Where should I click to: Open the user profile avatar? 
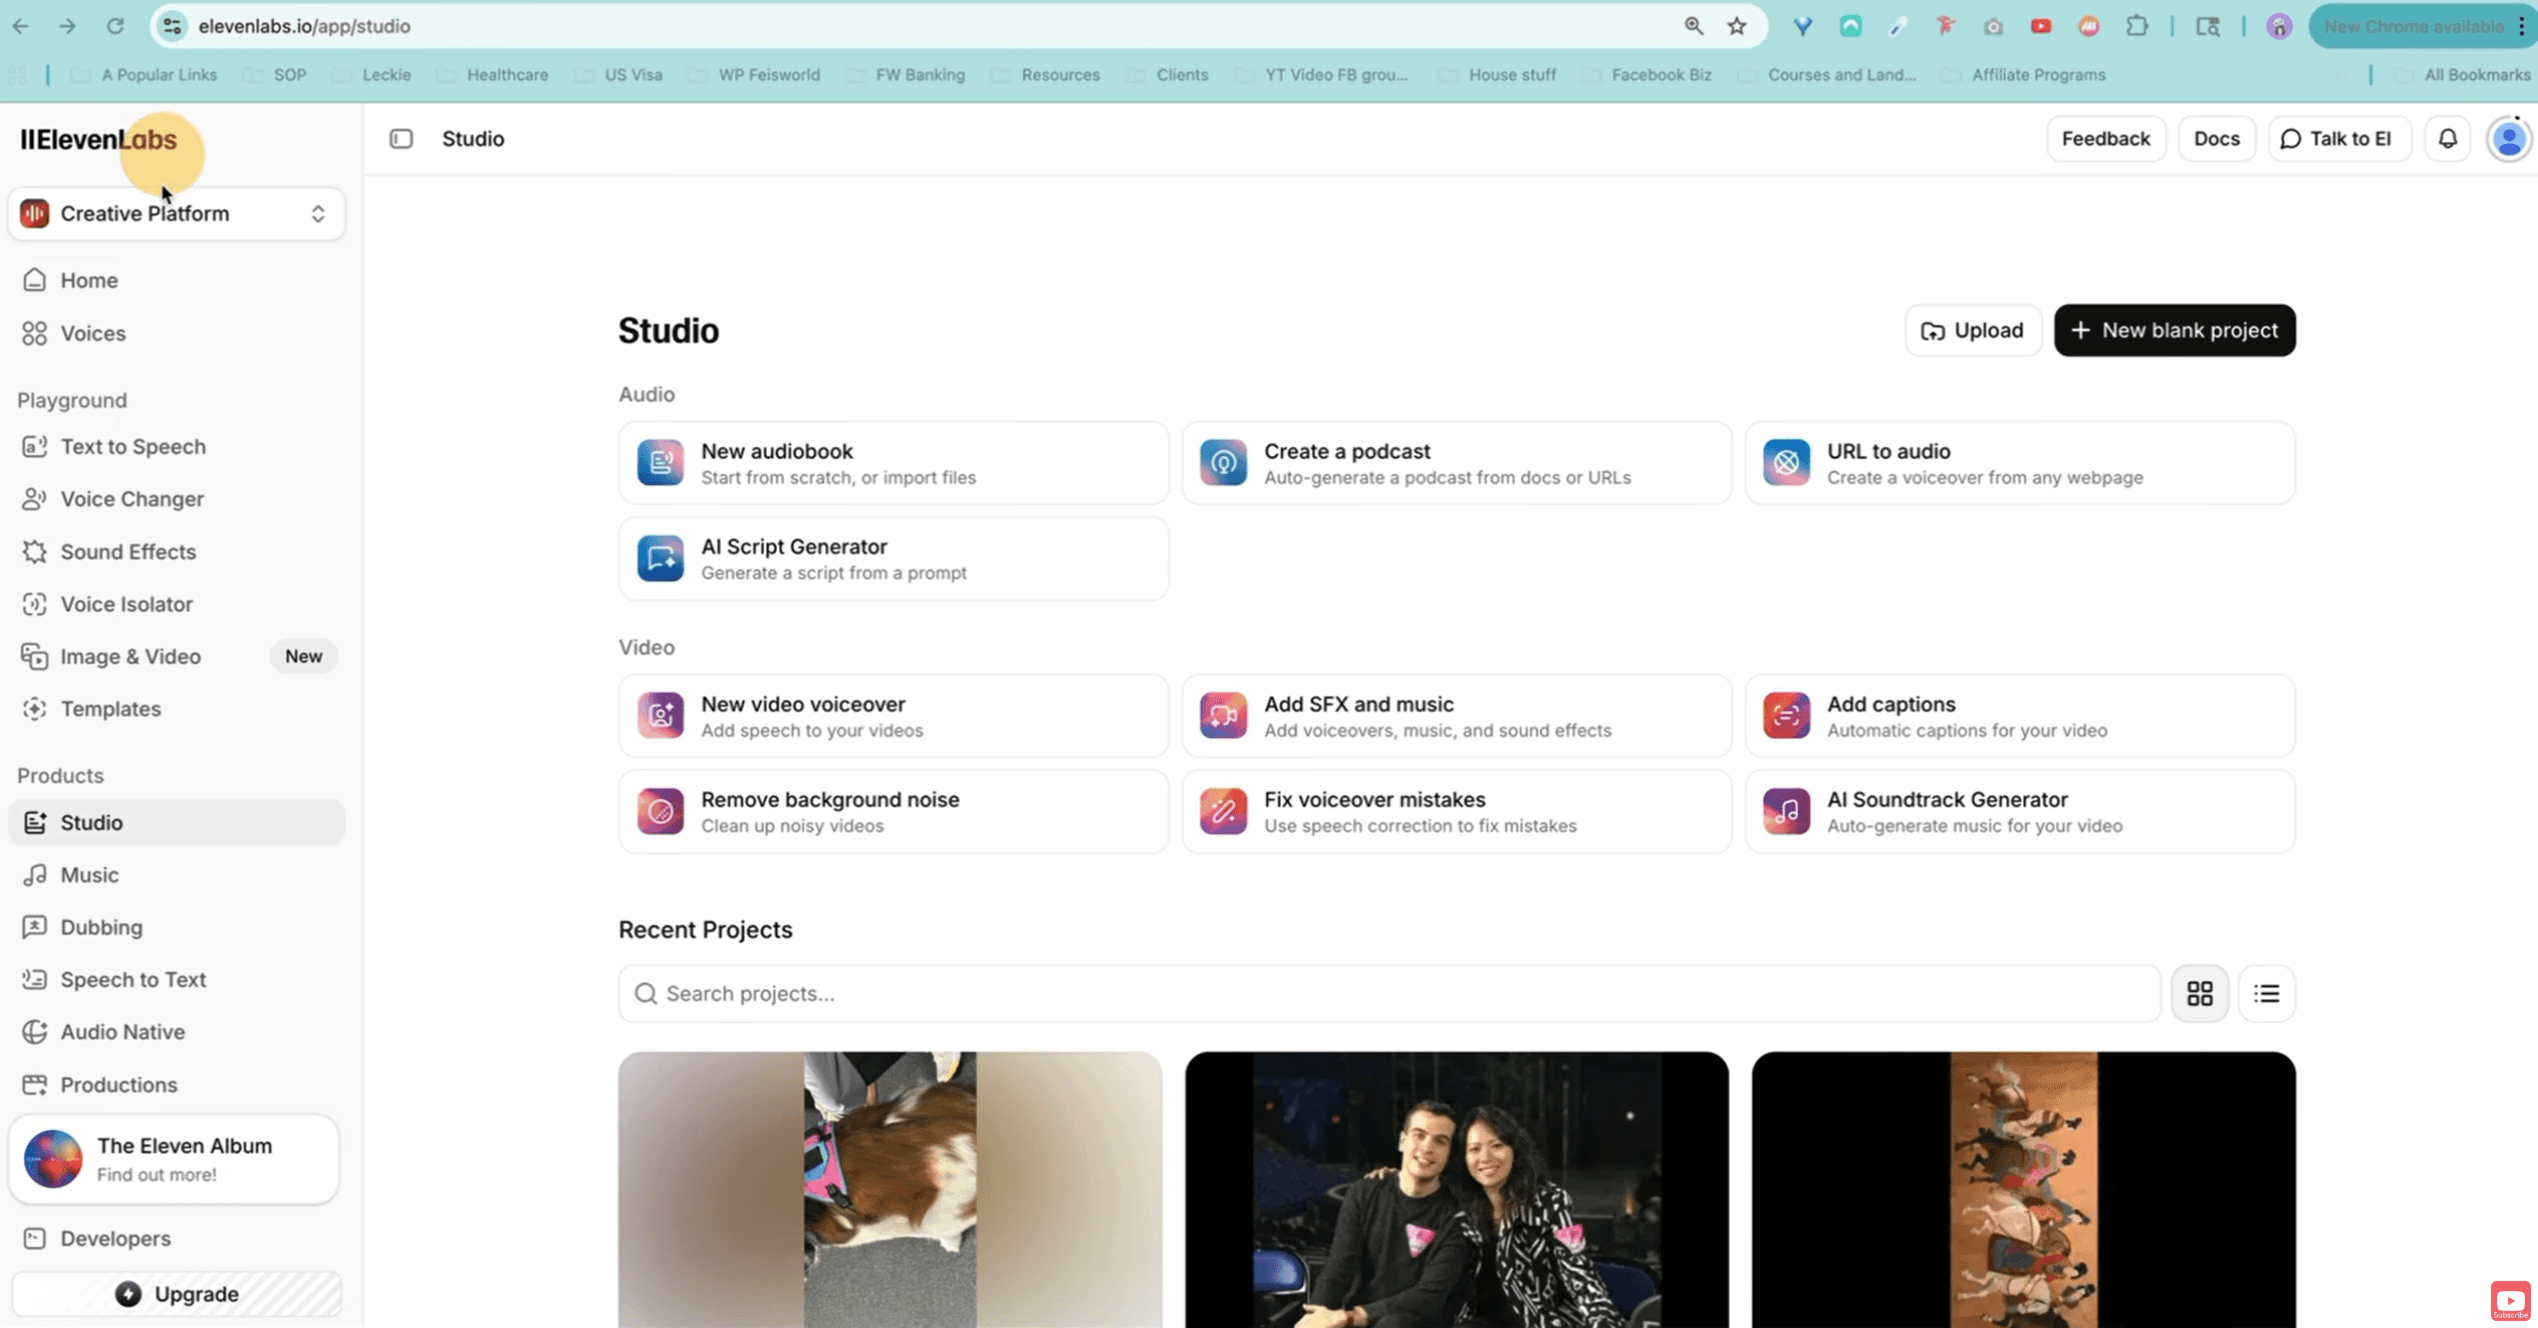tap(2509, 139)
